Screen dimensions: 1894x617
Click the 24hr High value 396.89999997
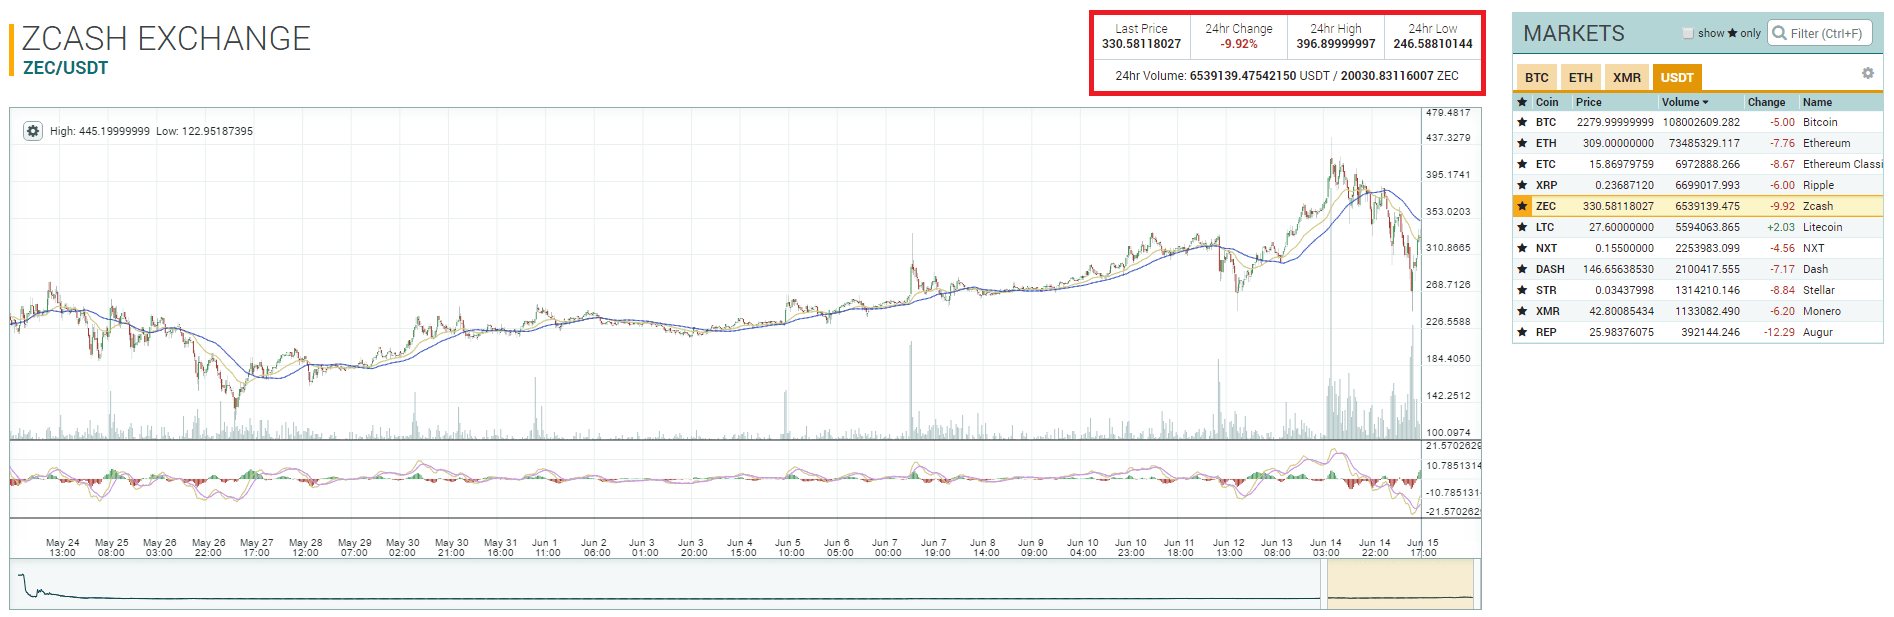1336,44
